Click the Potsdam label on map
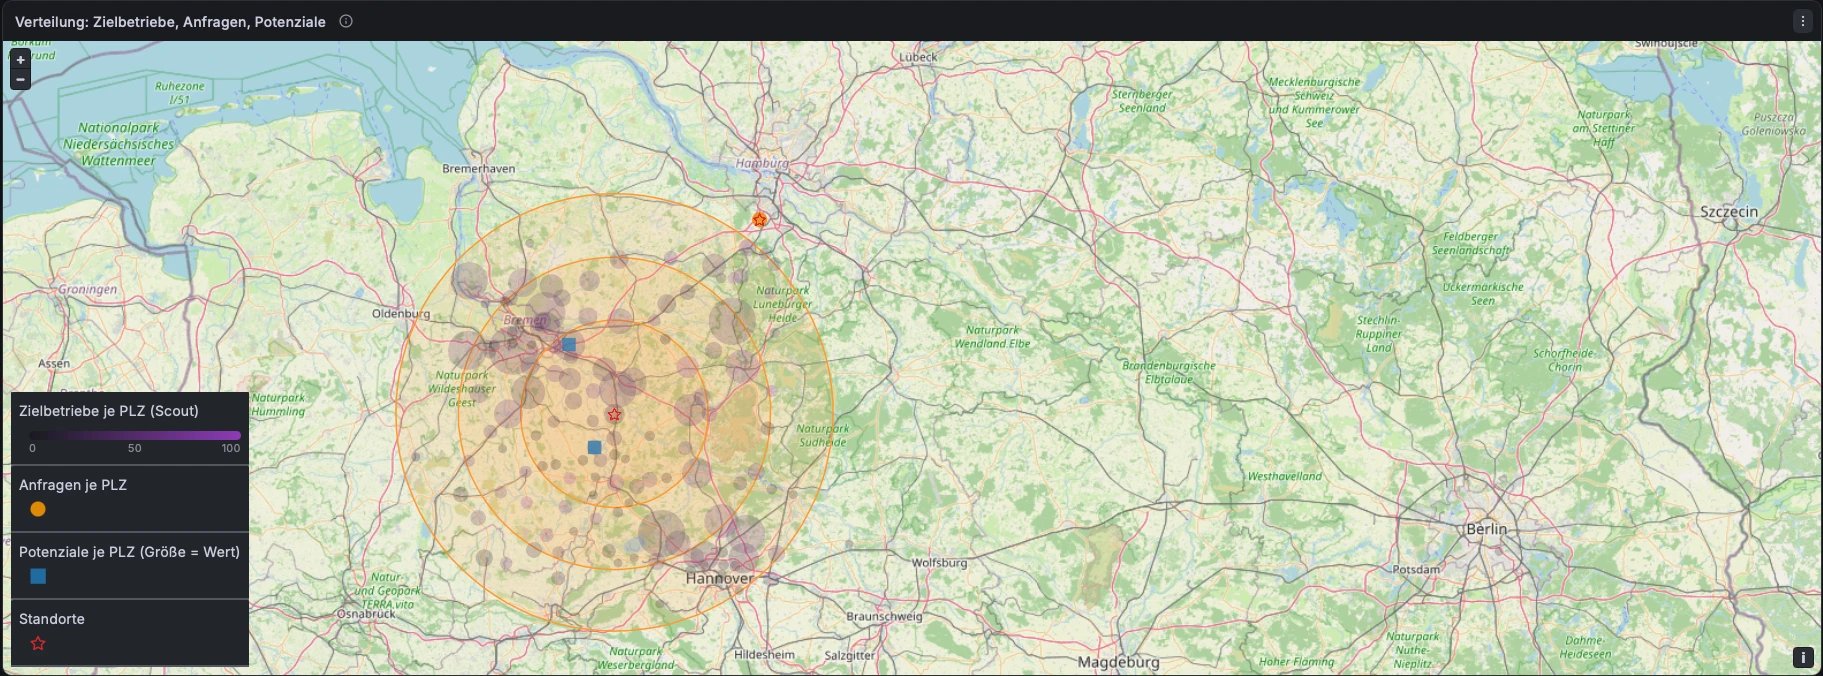 (x=1416, y=570)
